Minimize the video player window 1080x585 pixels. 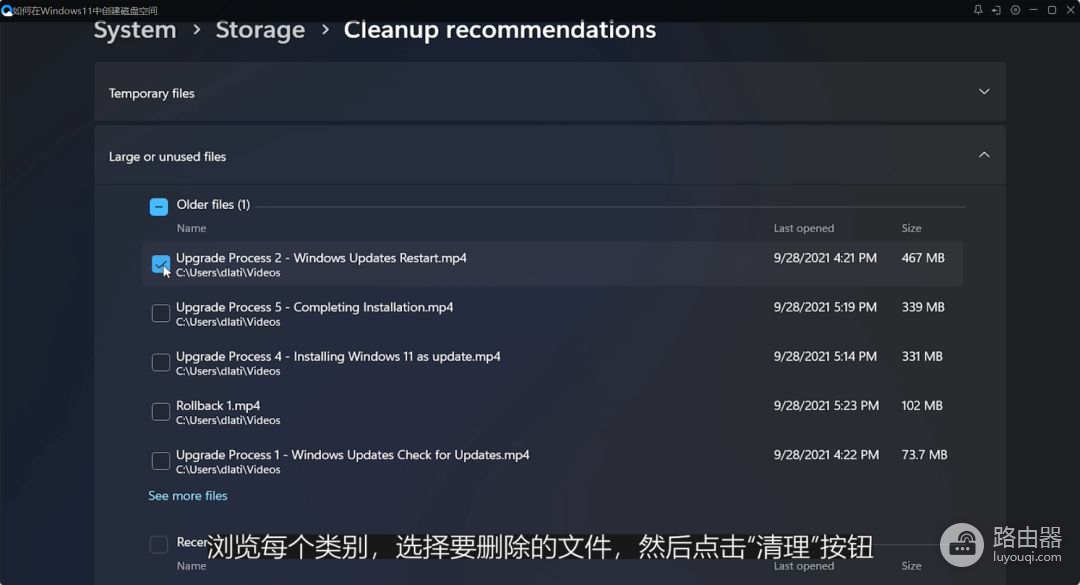(x=1034, y=10)
